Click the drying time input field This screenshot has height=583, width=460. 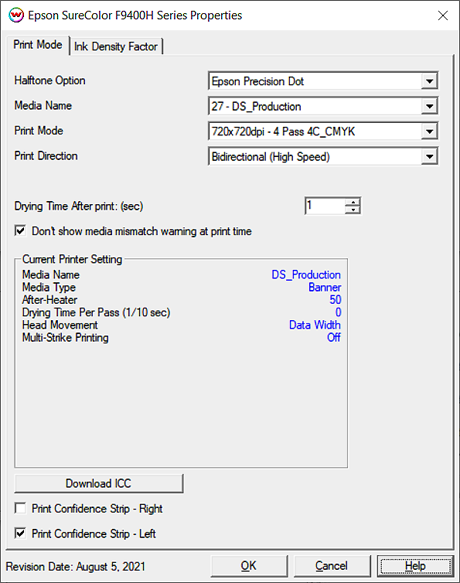325,206
